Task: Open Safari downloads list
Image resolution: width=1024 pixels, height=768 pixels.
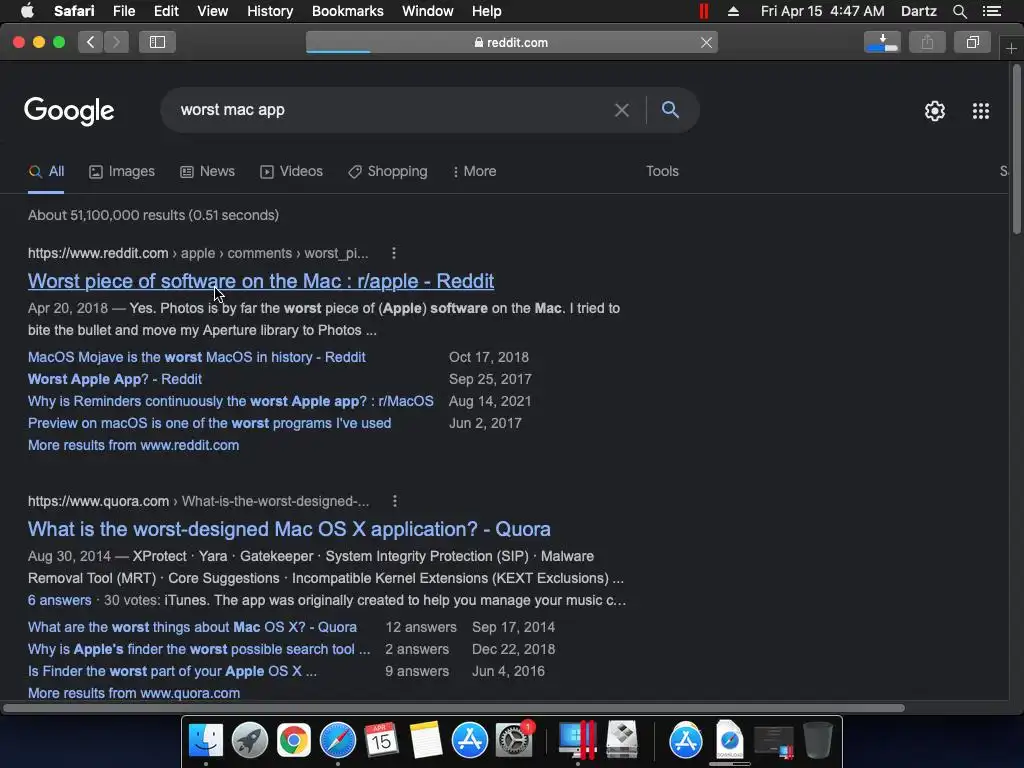Action: pos(882,42)
